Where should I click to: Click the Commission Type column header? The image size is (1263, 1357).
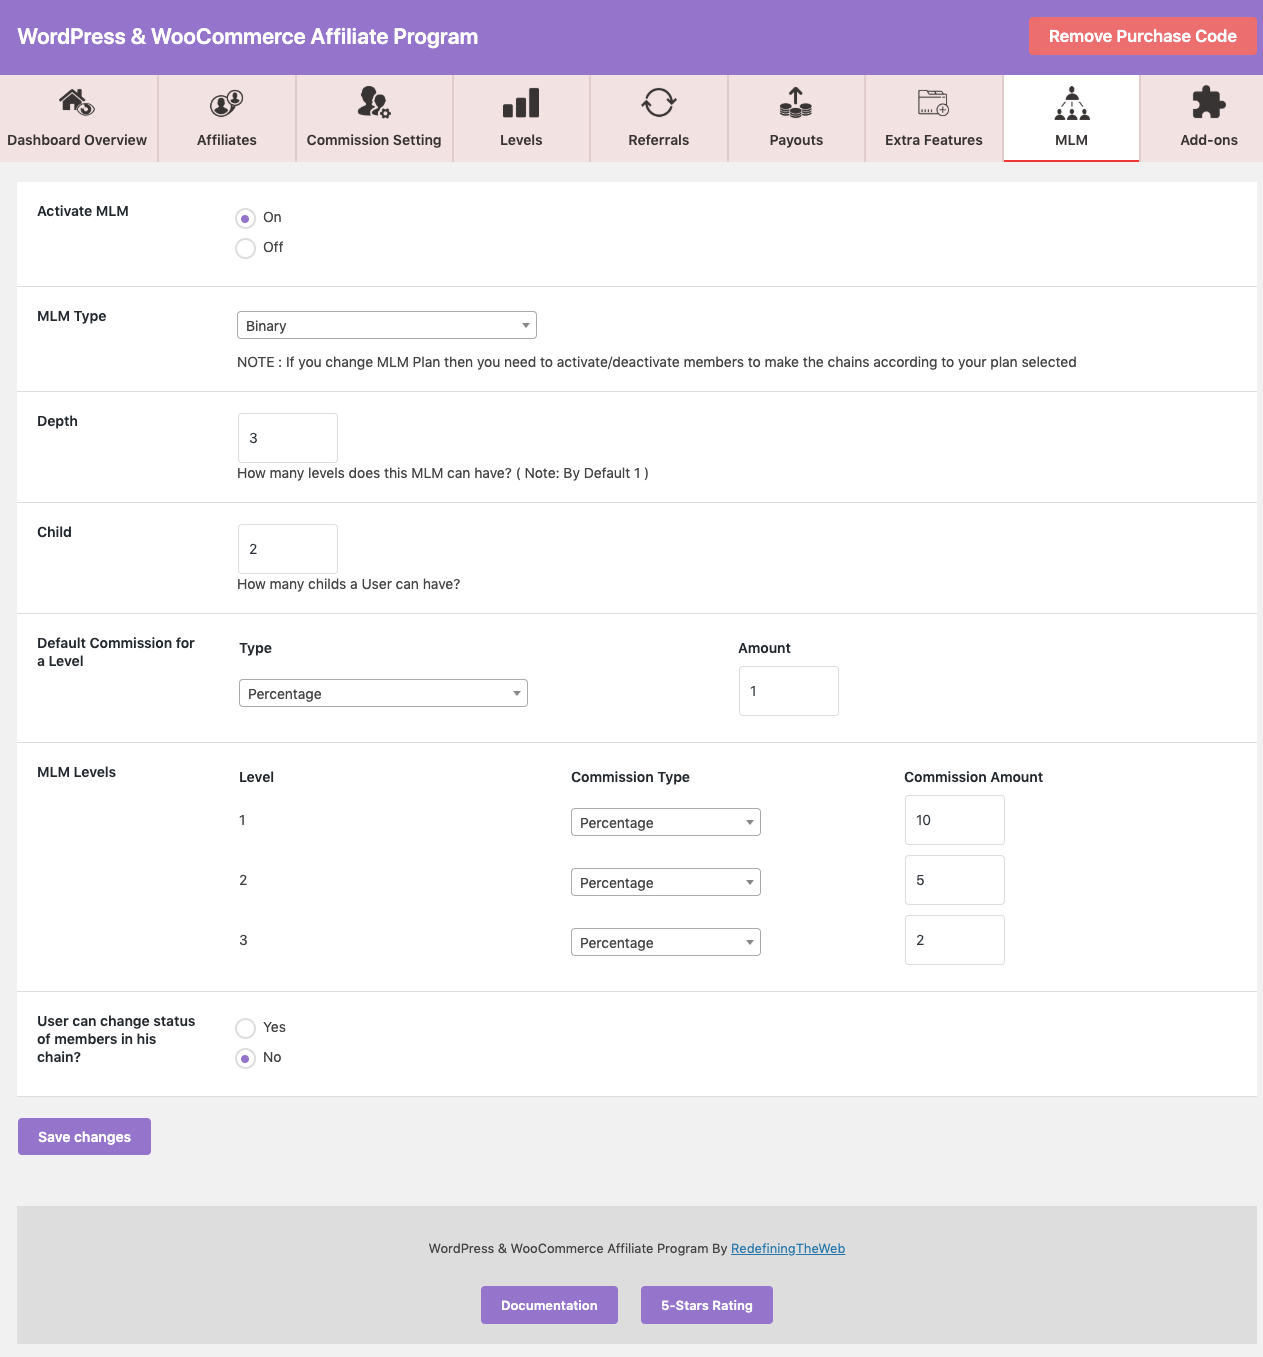tap(631, 777)
